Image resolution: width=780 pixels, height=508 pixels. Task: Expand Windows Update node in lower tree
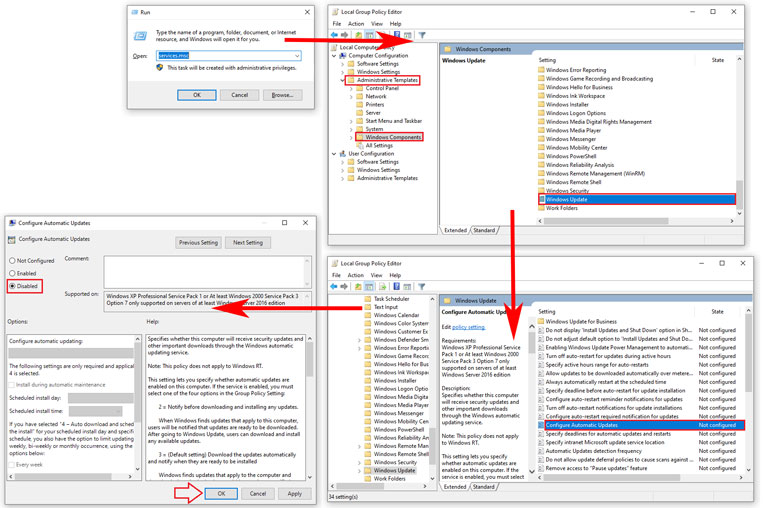click(x=360, y=470)
